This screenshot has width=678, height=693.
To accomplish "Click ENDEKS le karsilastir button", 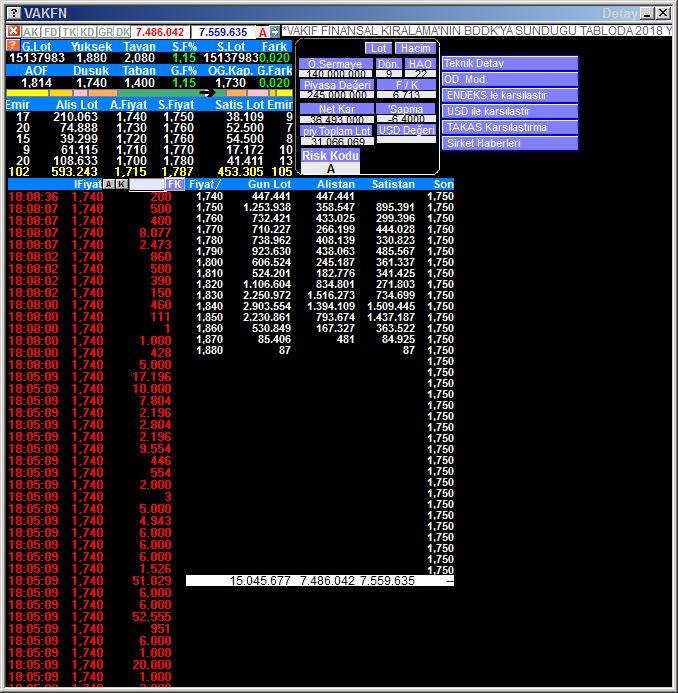I will pos(510,95).
